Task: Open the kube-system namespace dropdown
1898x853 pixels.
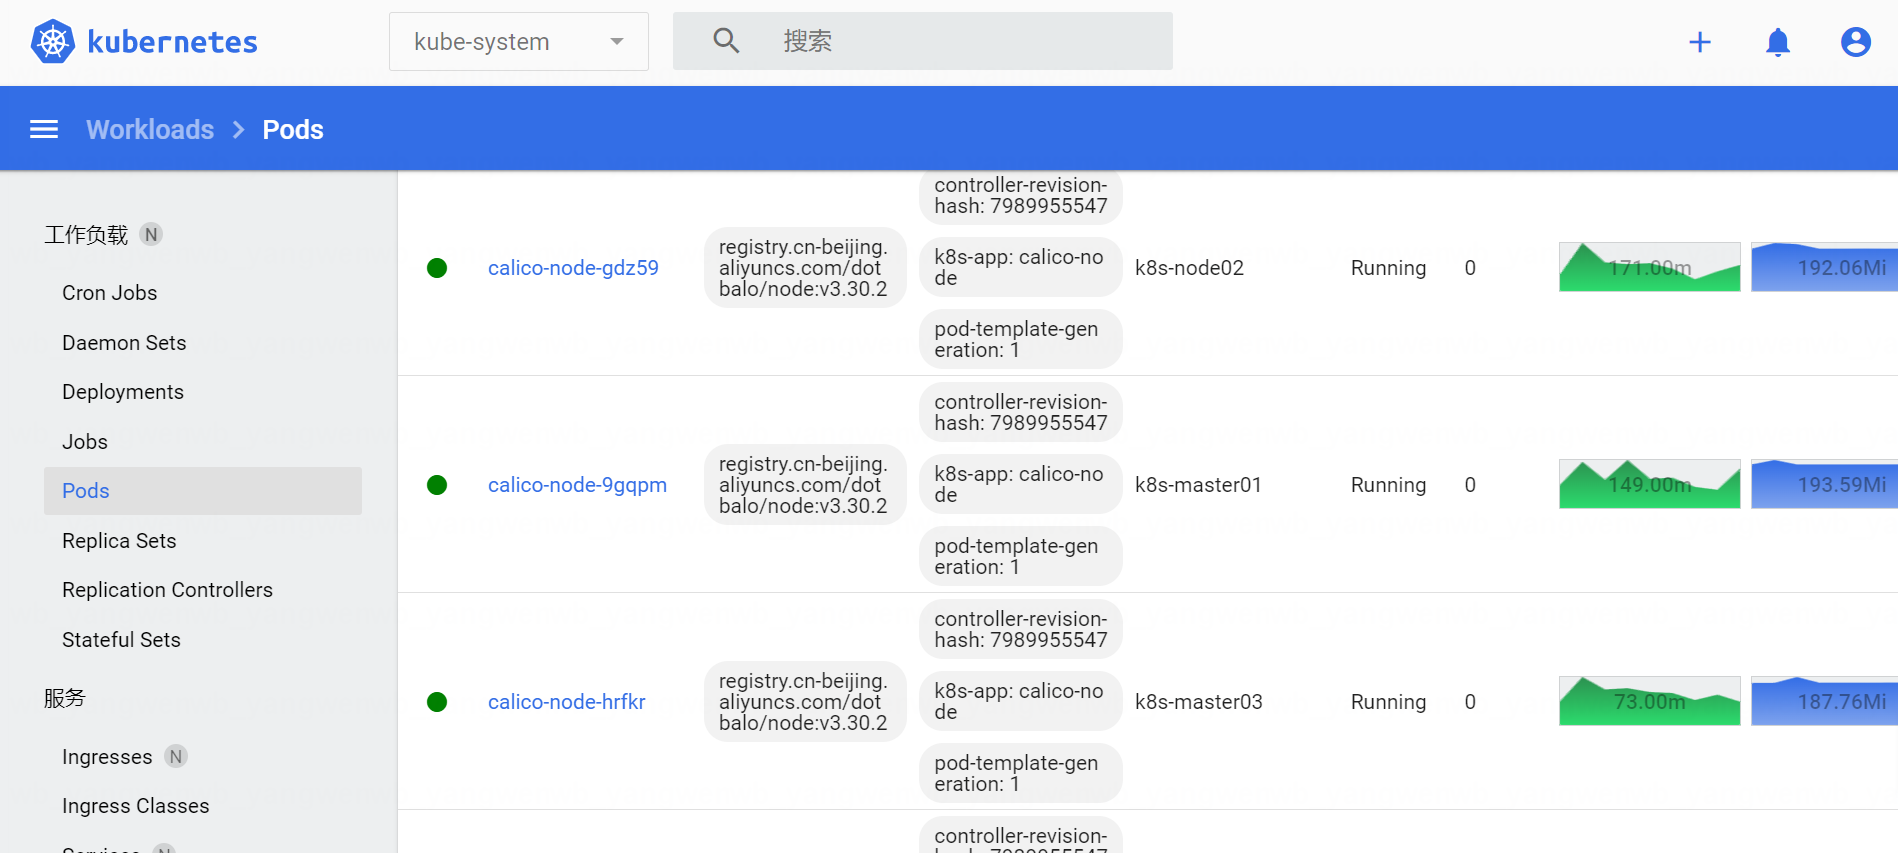Action: pyautogui.click(x=518, y=42)
